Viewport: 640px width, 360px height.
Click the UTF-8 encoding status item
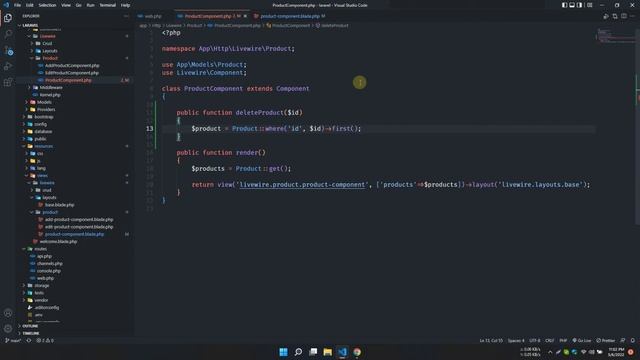click(x=535, y=340)
